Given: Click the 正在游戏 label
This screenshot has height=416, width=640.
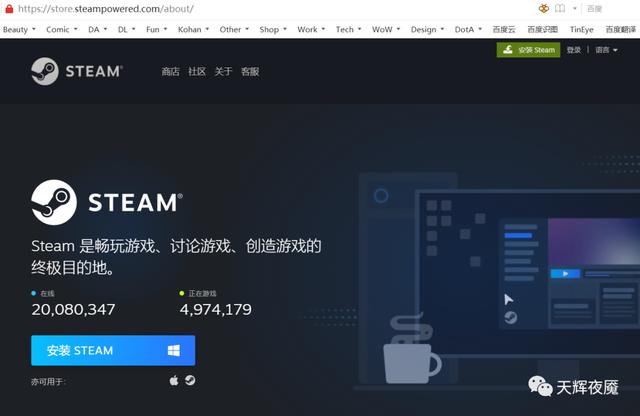Looking at the screenshot, I should click(202, 293).
